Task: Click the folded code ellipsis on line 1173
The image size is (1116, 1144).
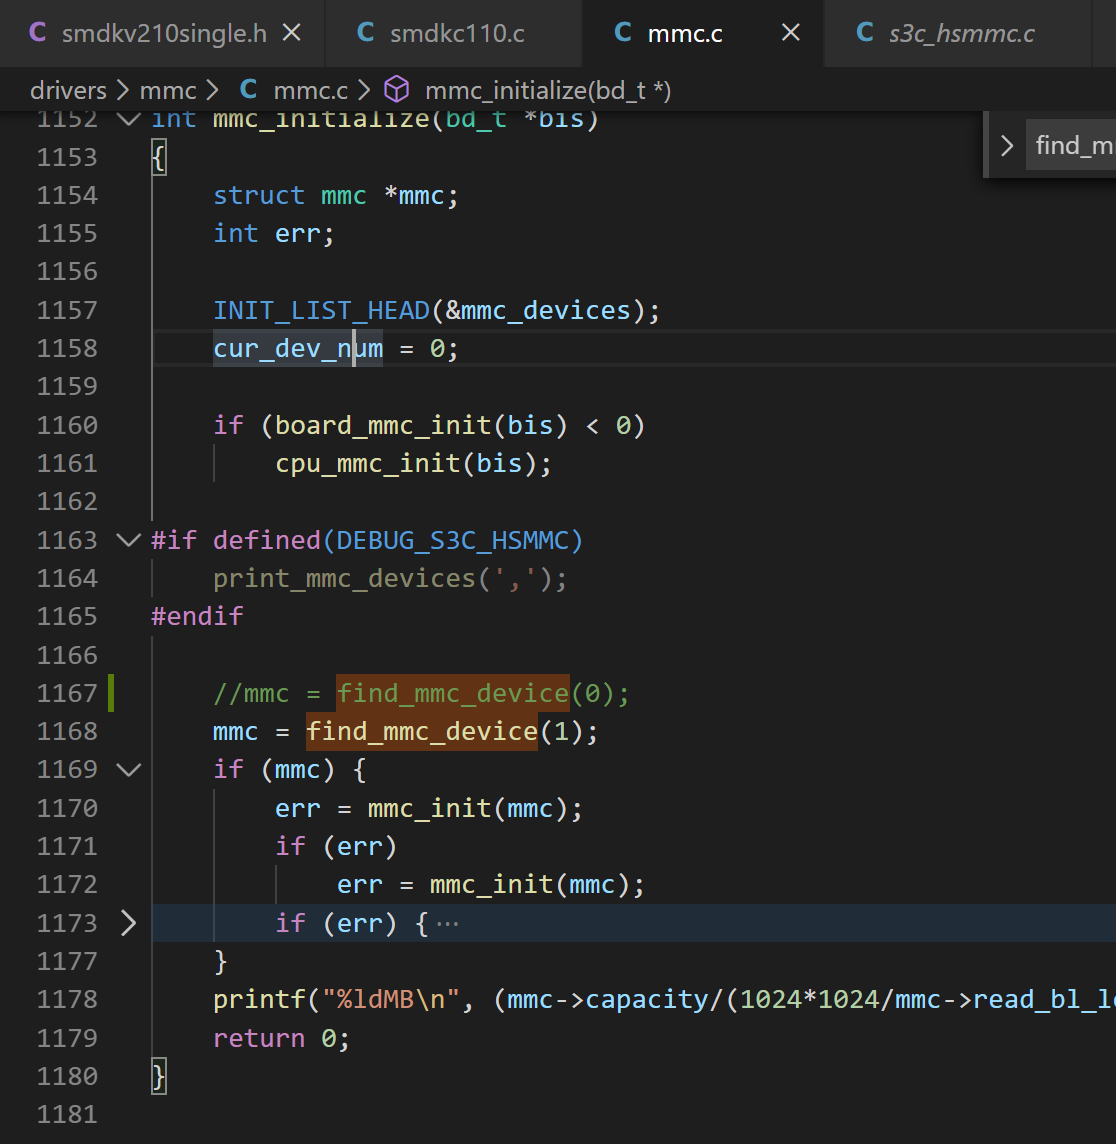Action: tap(447, 923)
